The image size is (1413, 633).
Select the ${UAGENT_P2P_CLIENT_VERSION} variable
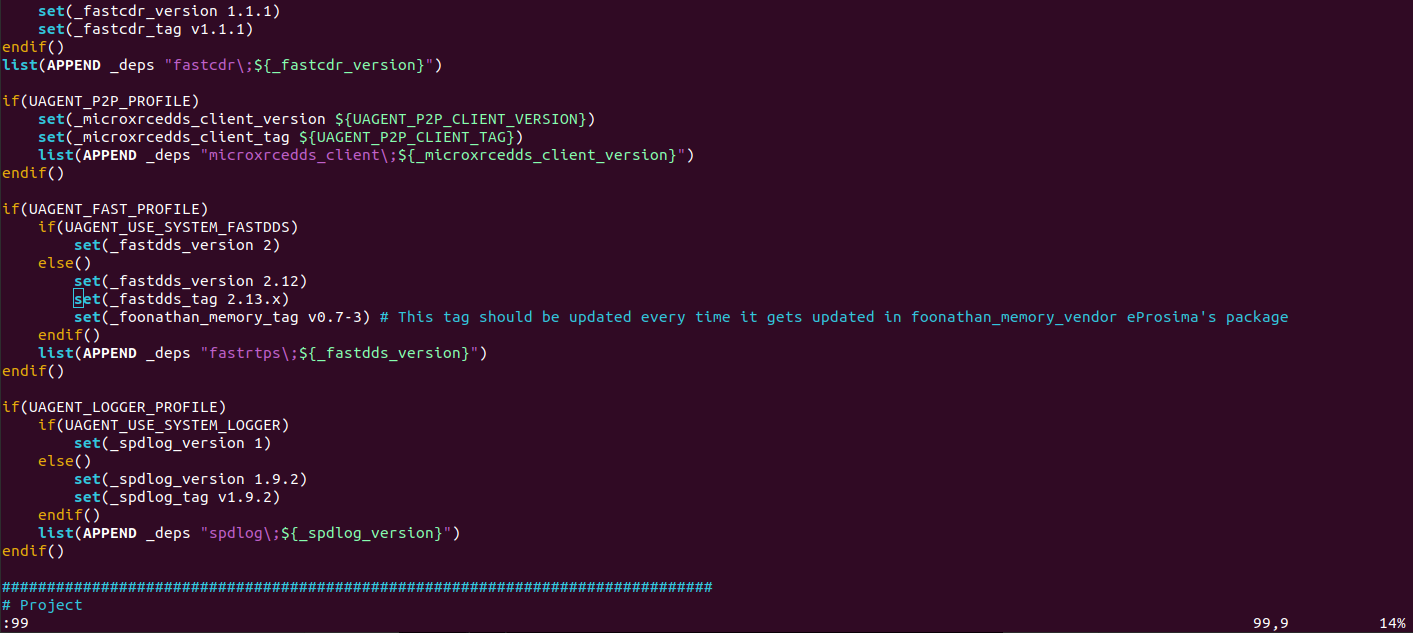pos(460,119)
